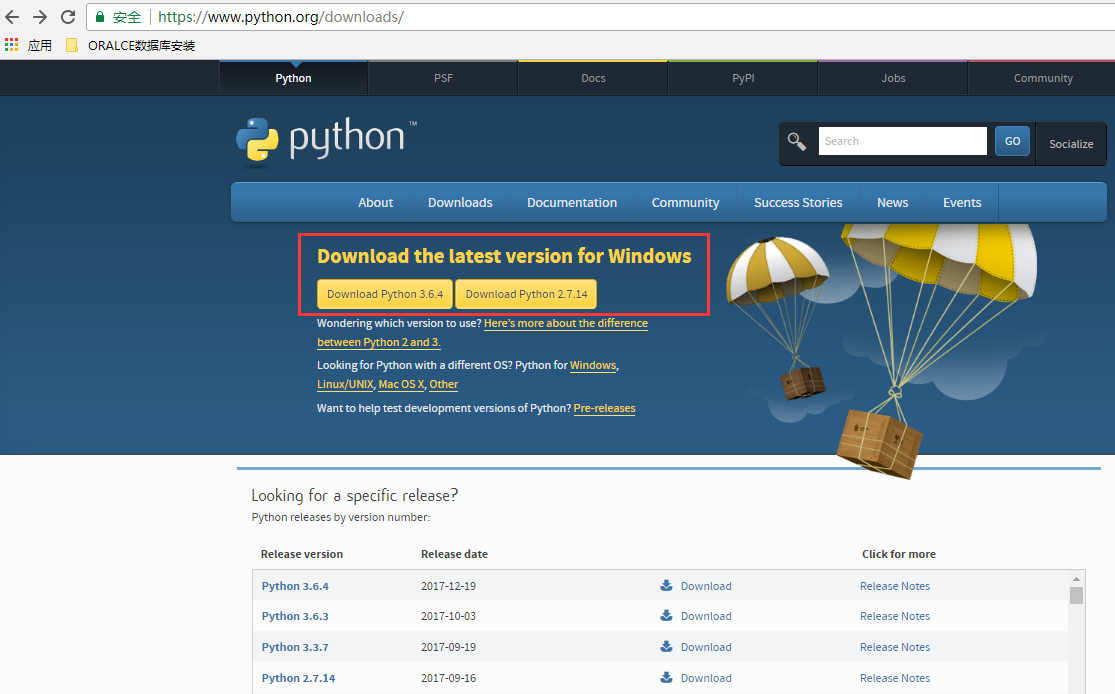This screenshot has height=694, width=1115.
Task: Open the Python 3.6.3 release link
Action: point(295,616)
